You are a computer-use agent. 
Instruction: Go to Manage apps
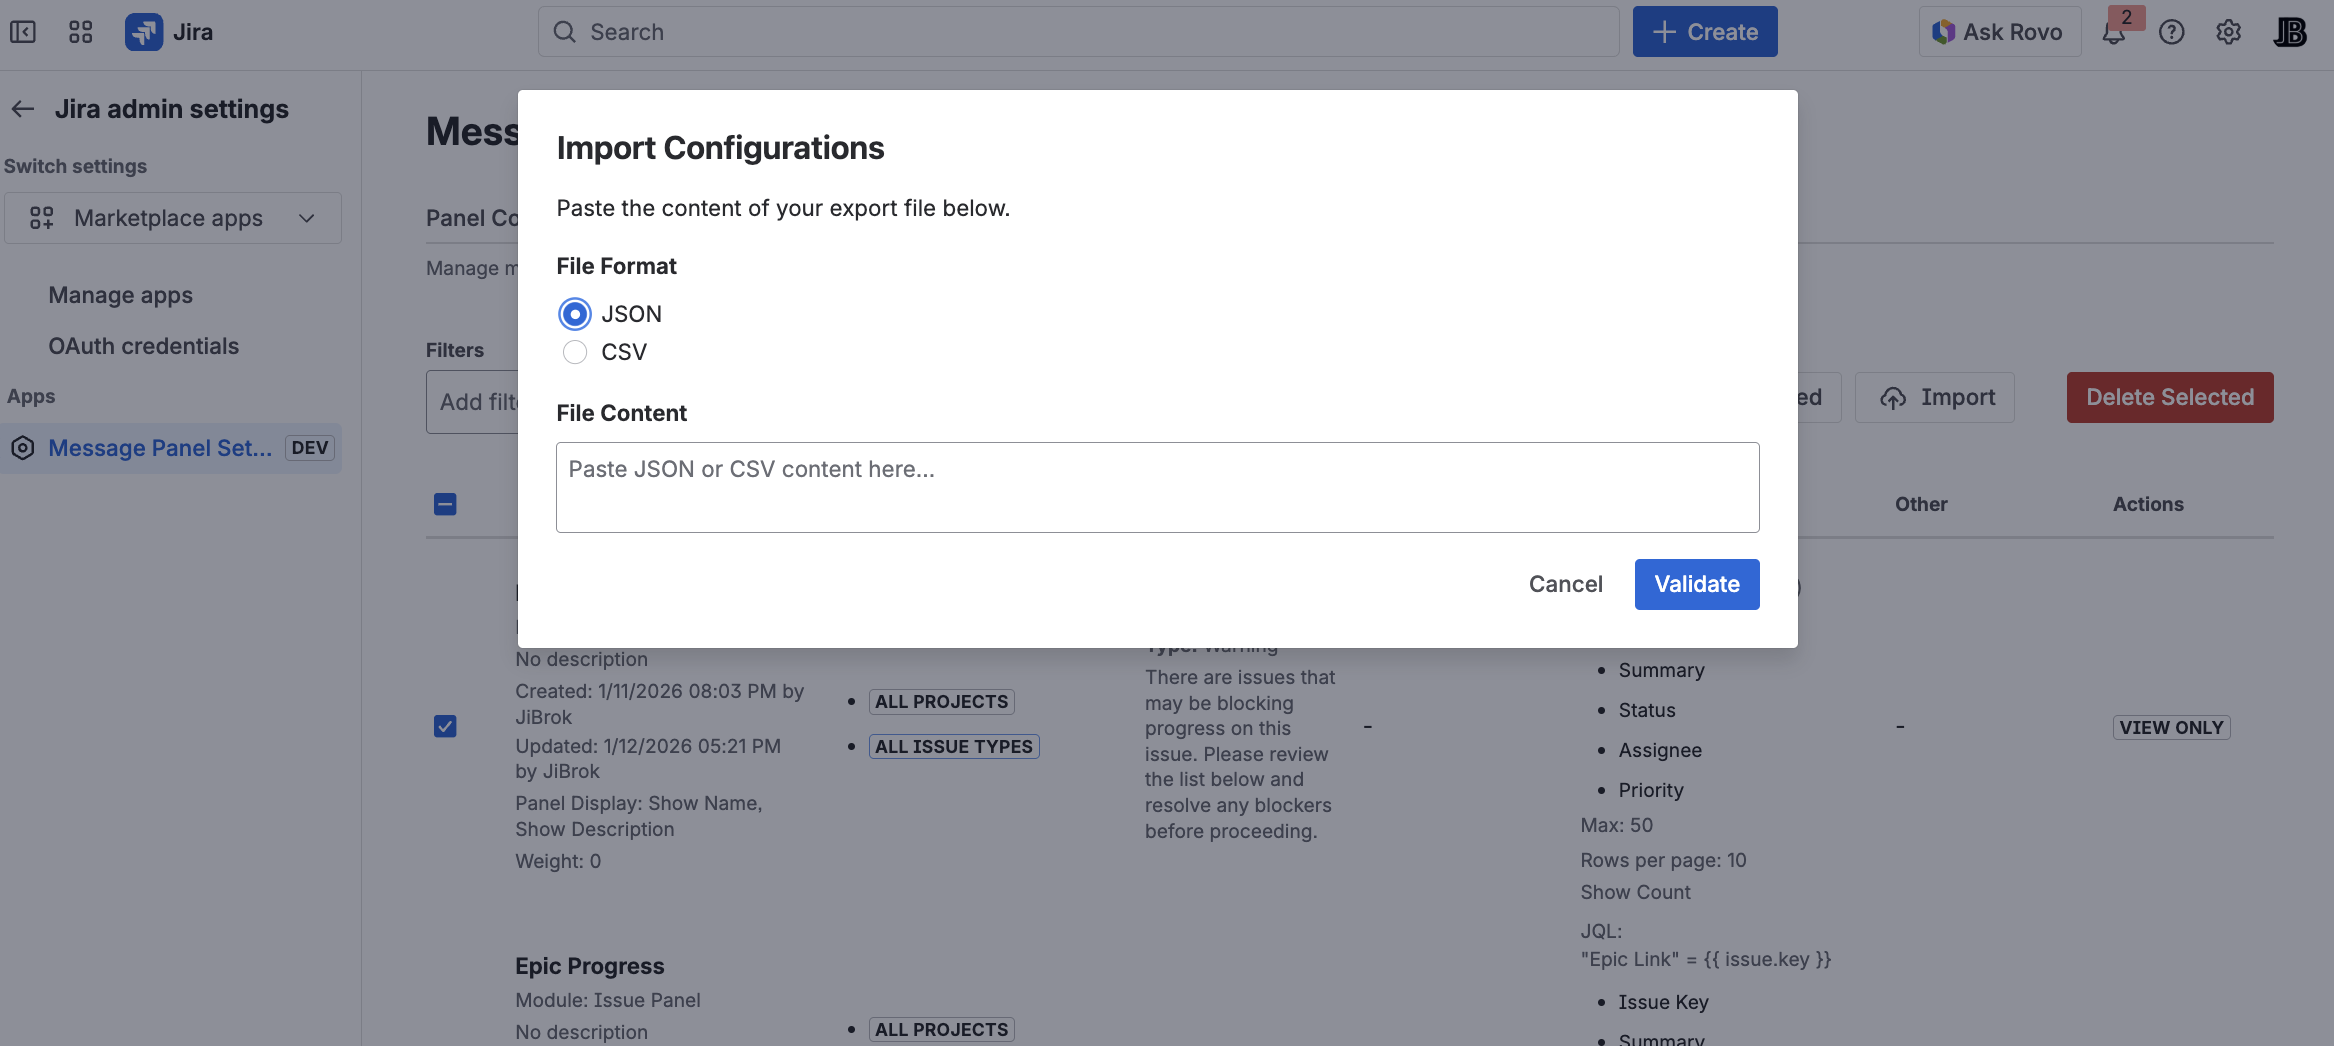click(x=120, y=294)
